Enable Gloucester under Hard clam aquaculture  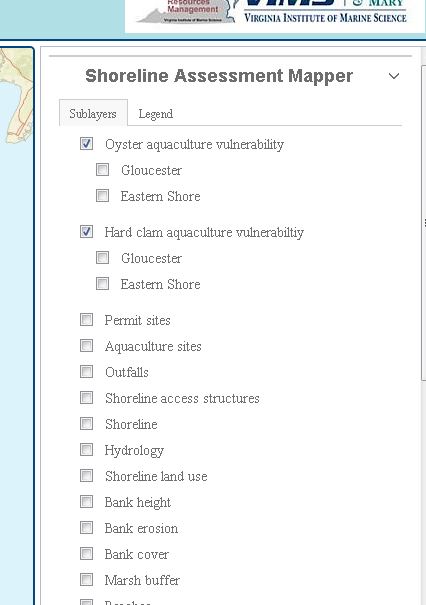[103, 258]
